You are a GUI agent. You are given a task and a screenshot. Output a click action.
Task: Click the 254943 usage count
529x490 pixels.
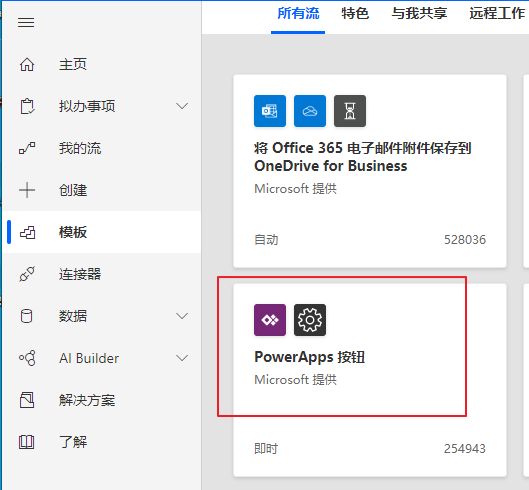(465, 448)
